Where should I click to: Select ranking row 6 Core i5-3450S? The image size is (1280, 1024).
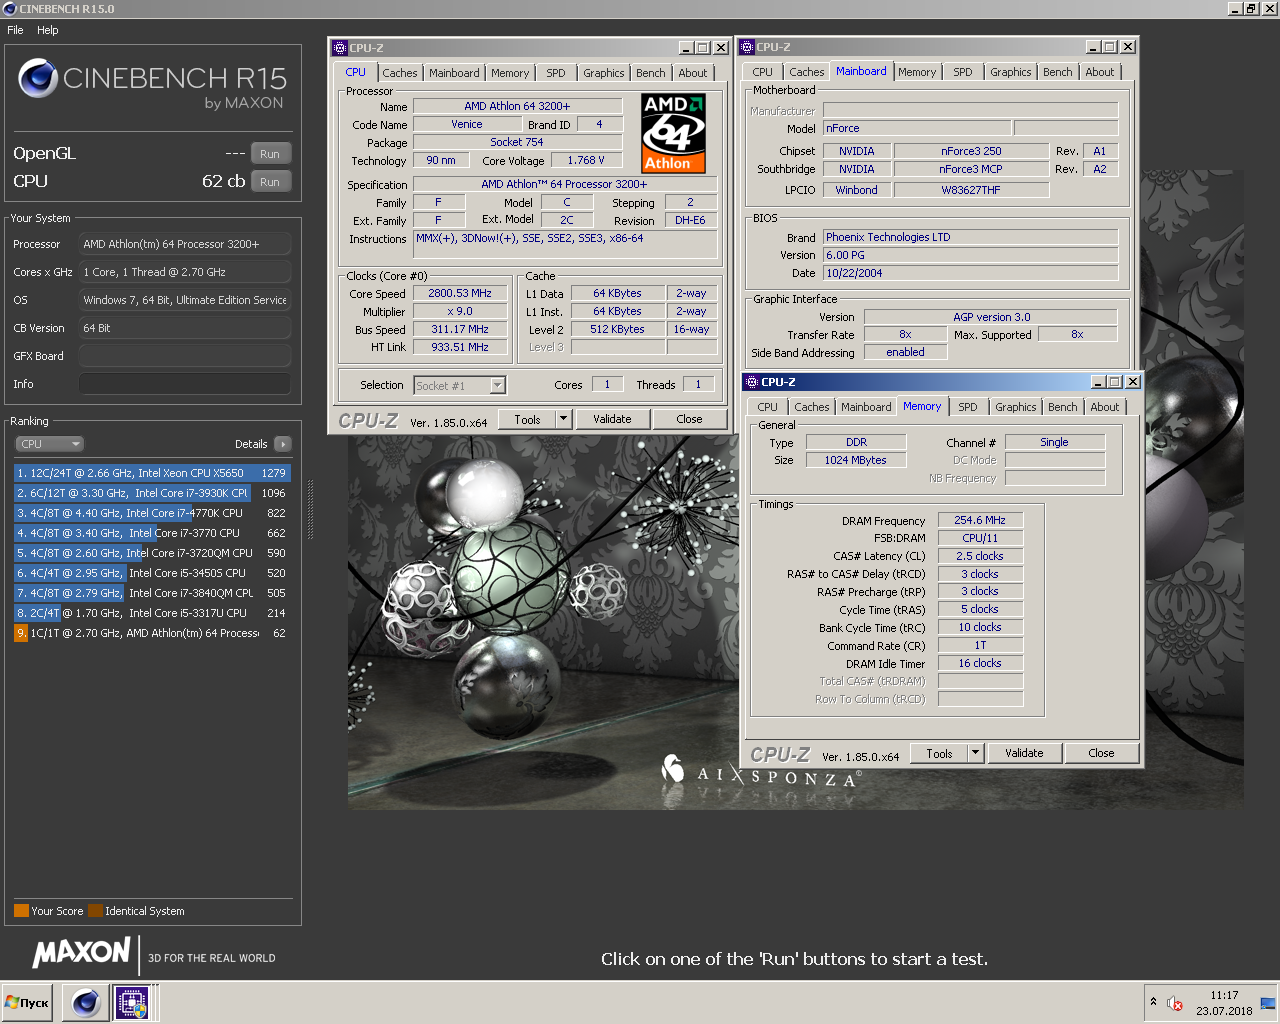click(x=152, y=573)
